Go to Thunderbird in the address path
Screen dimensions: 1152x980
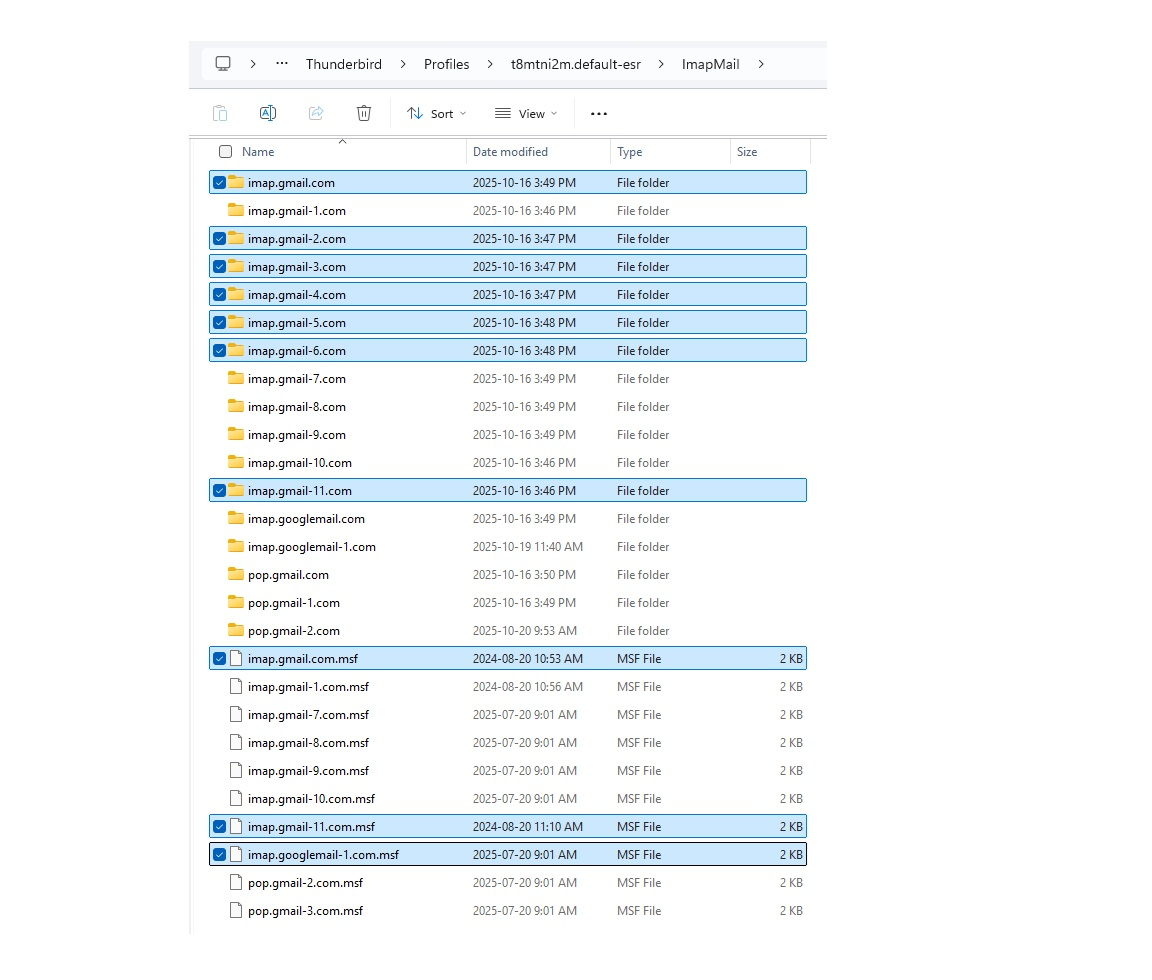[343, 64]
